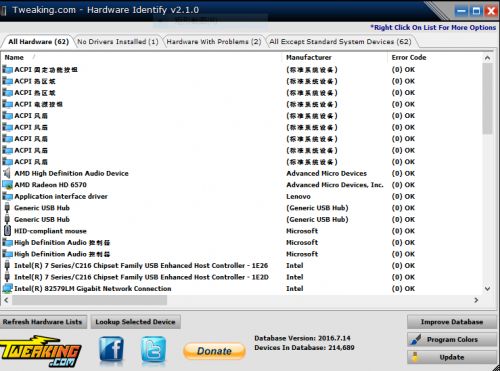This screenshot has width=500, height=371.
Task: Click Lookup Selected Device button
Action: tap(135, 322)
